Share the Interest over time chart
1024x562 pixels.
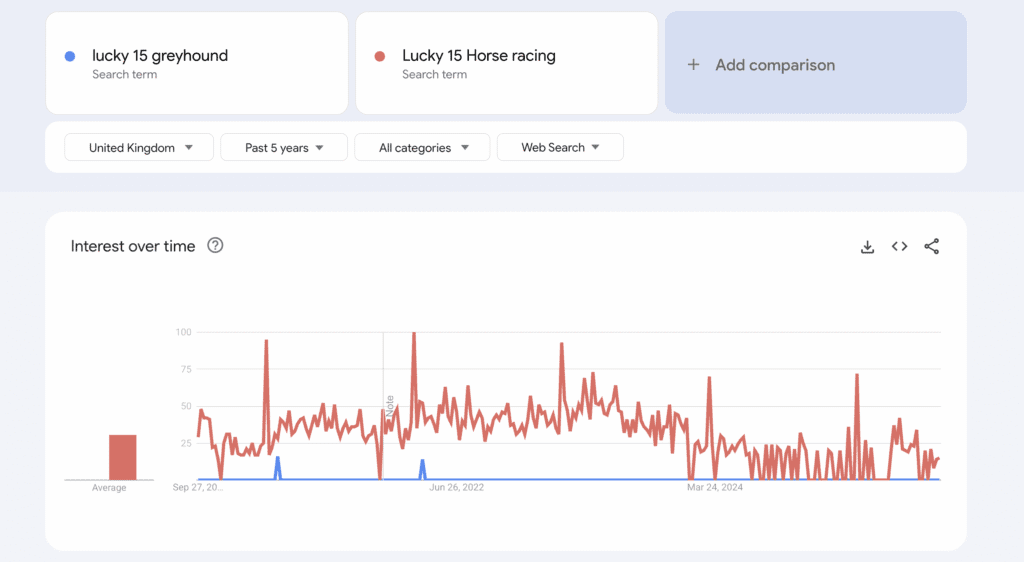[931, 247]
